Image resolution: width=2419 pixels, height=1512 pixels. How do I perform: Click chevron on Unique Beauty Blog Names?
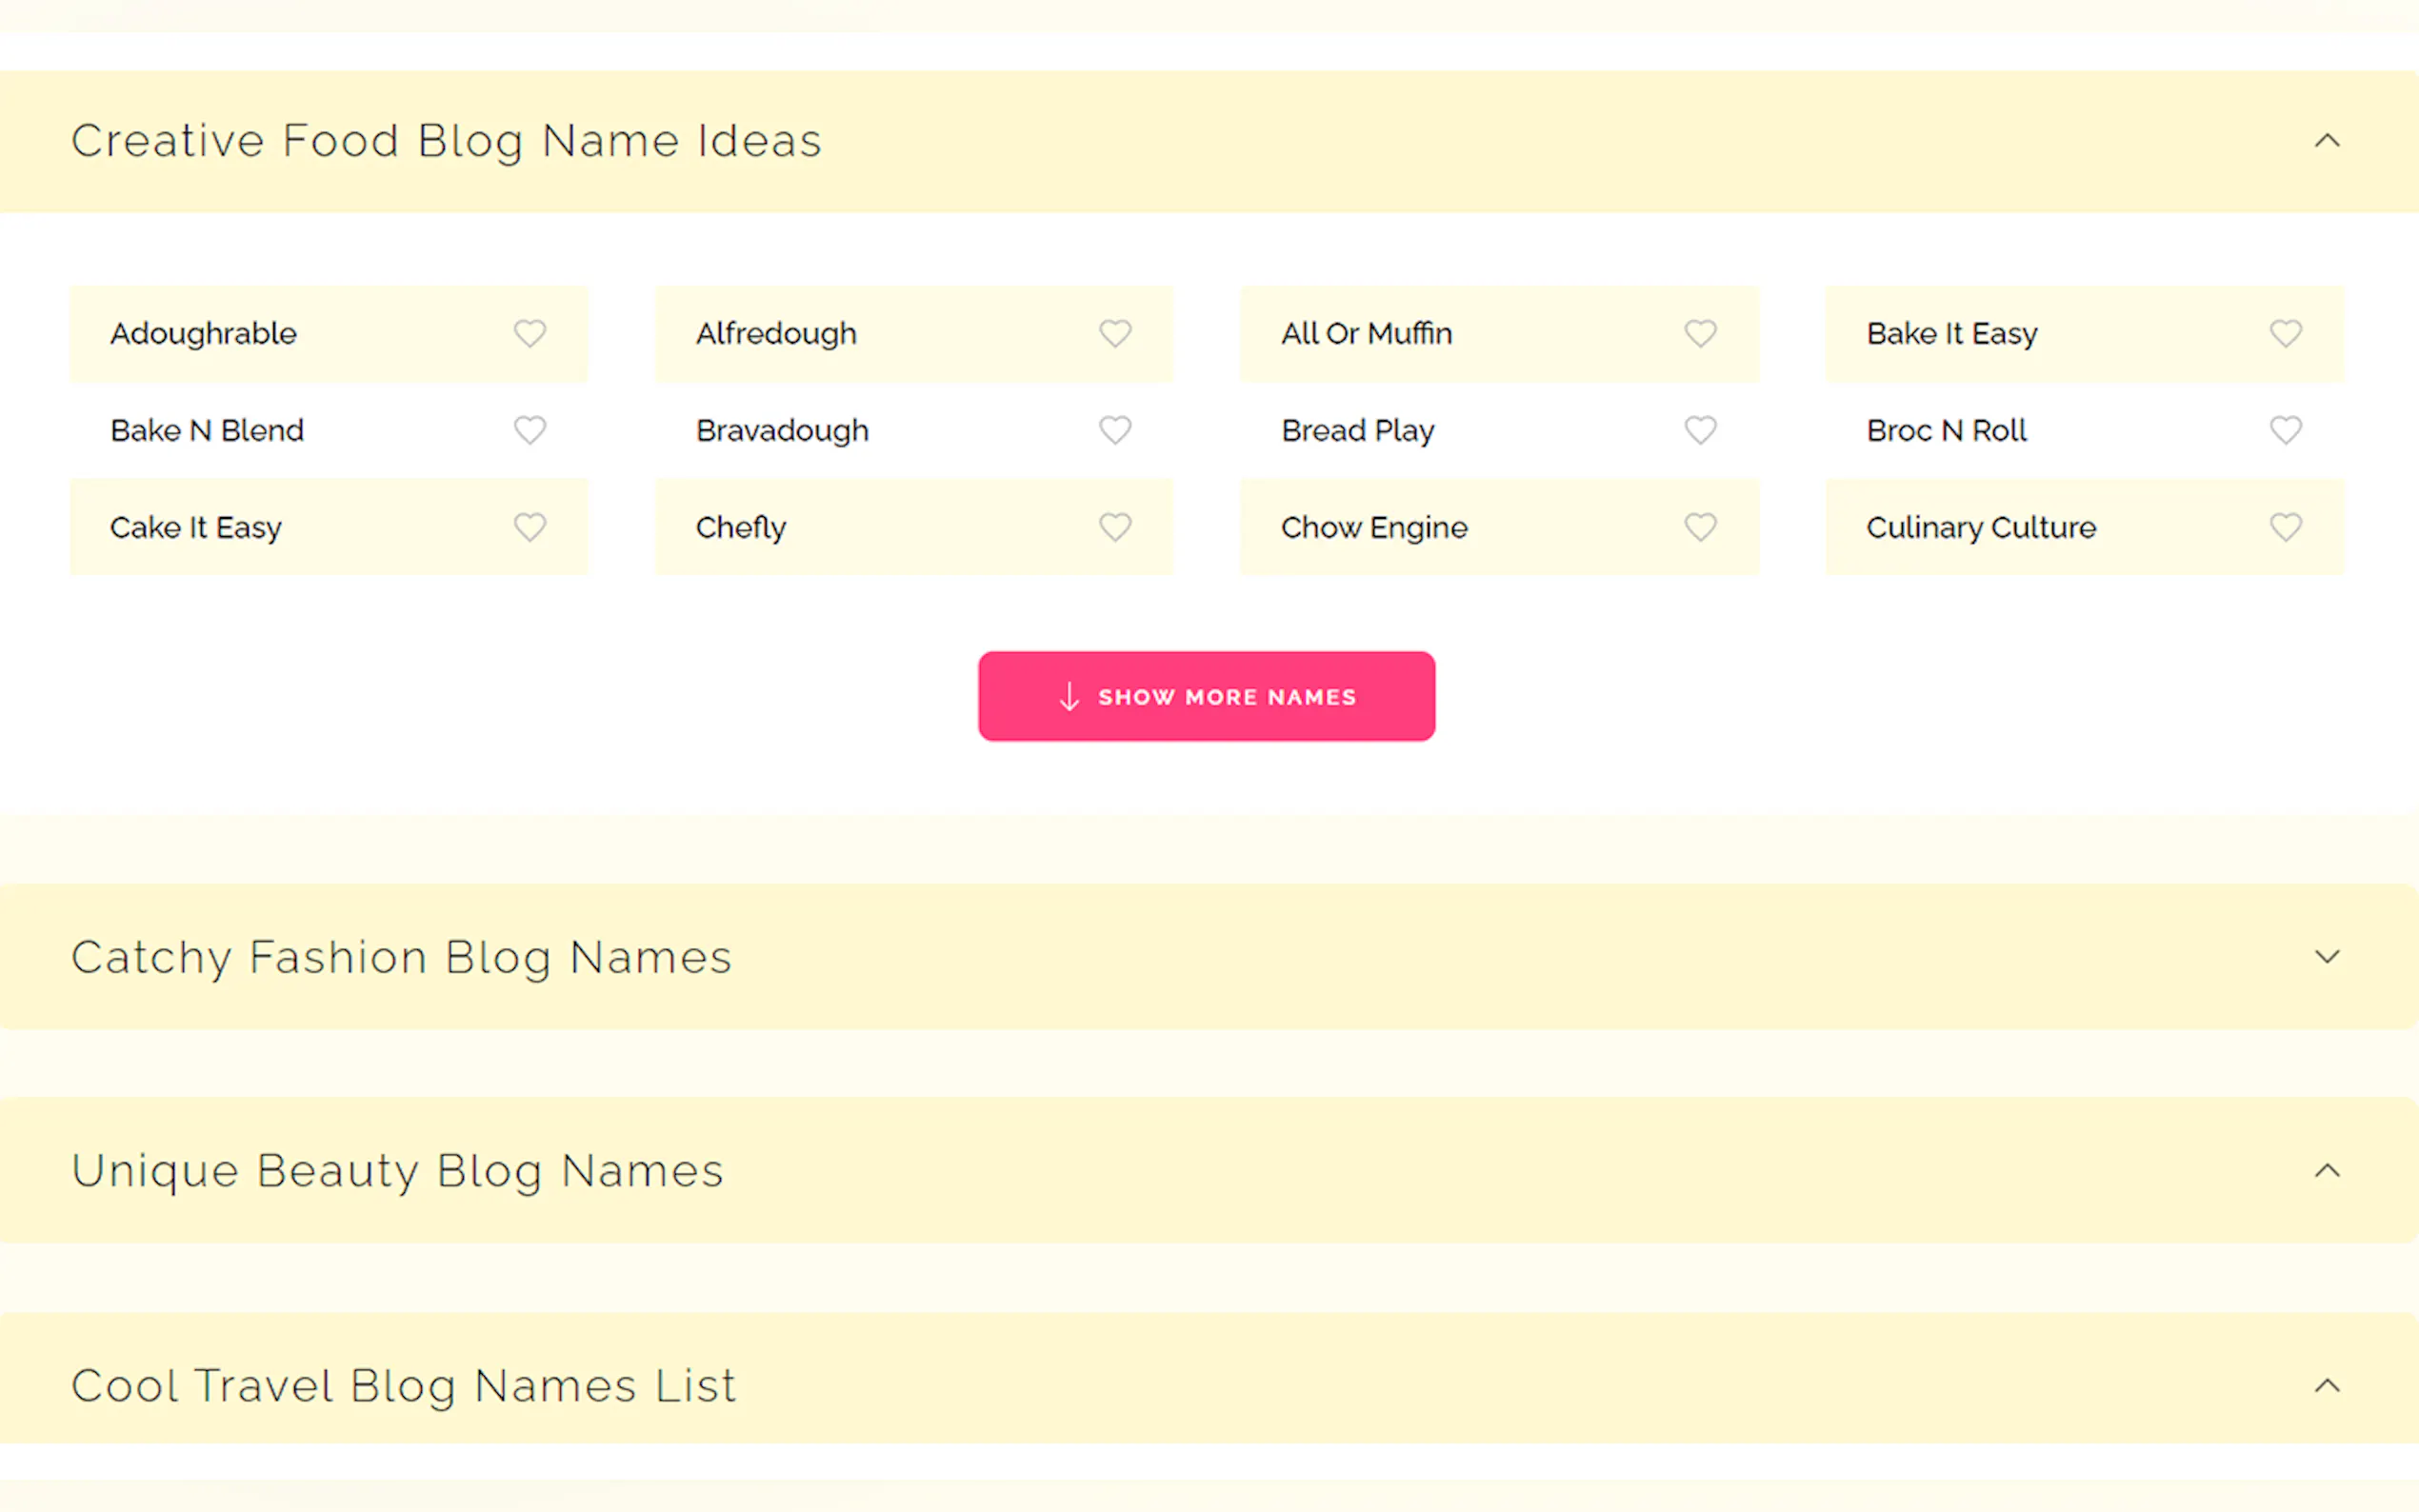[2327, 1170]
